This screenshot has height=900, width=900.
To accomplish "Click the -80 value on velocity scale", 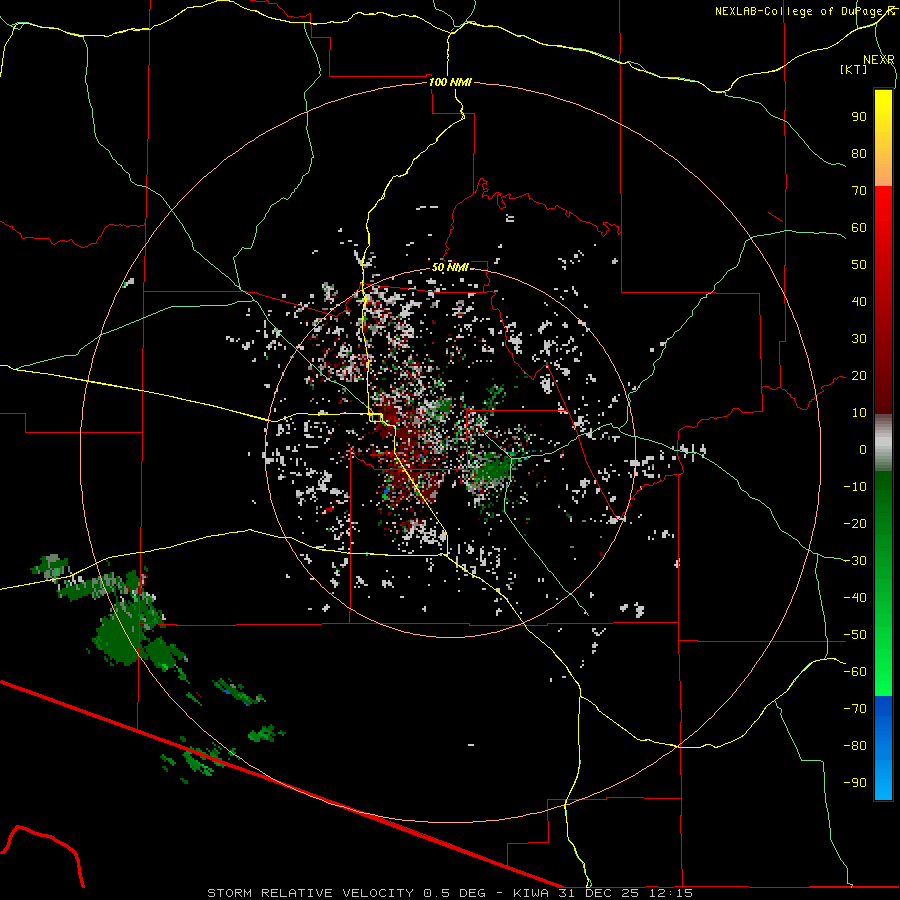I will [x=855, y=746].
